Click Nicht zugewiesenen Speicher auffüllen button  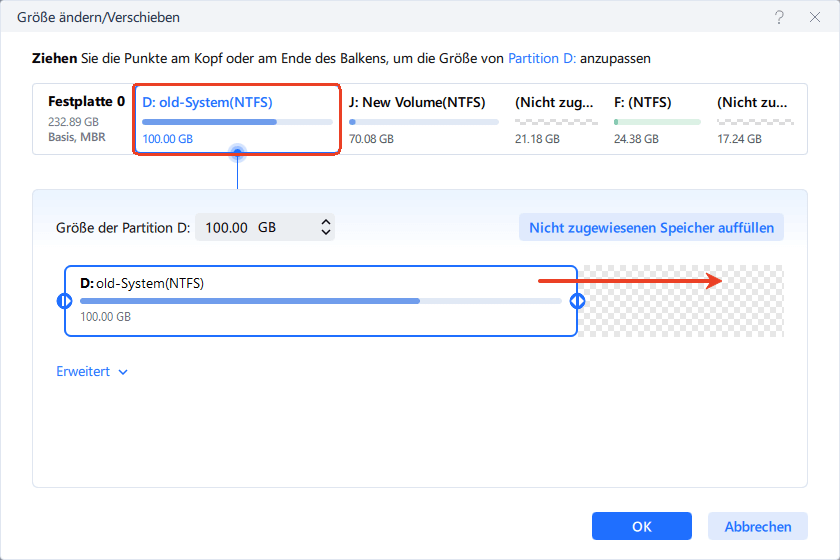[x=651, y=228]
